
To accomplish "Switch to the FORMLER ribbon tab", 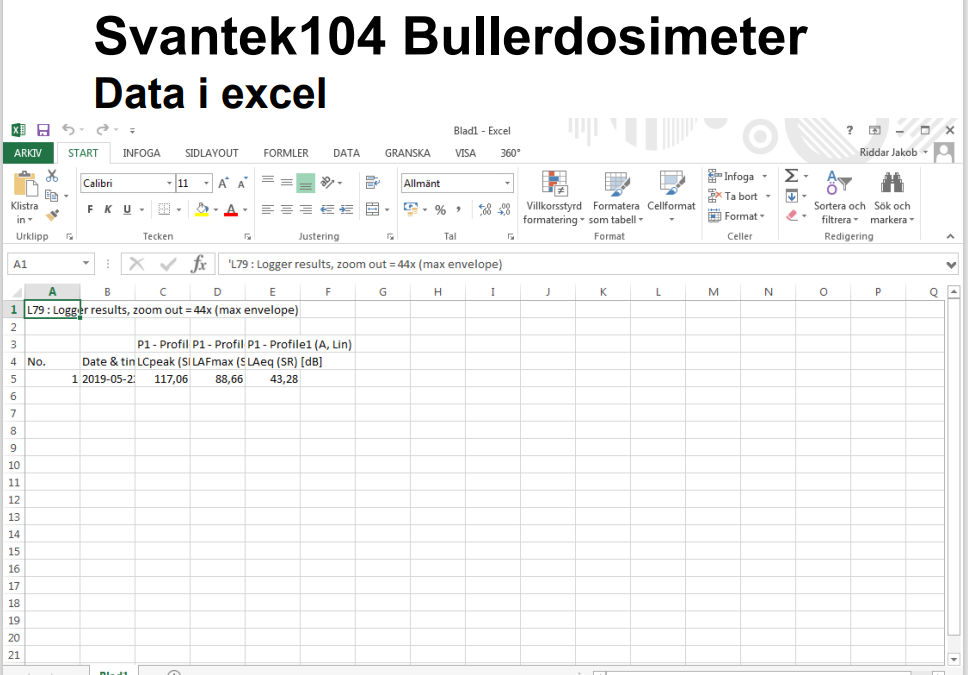I will 286,152.
